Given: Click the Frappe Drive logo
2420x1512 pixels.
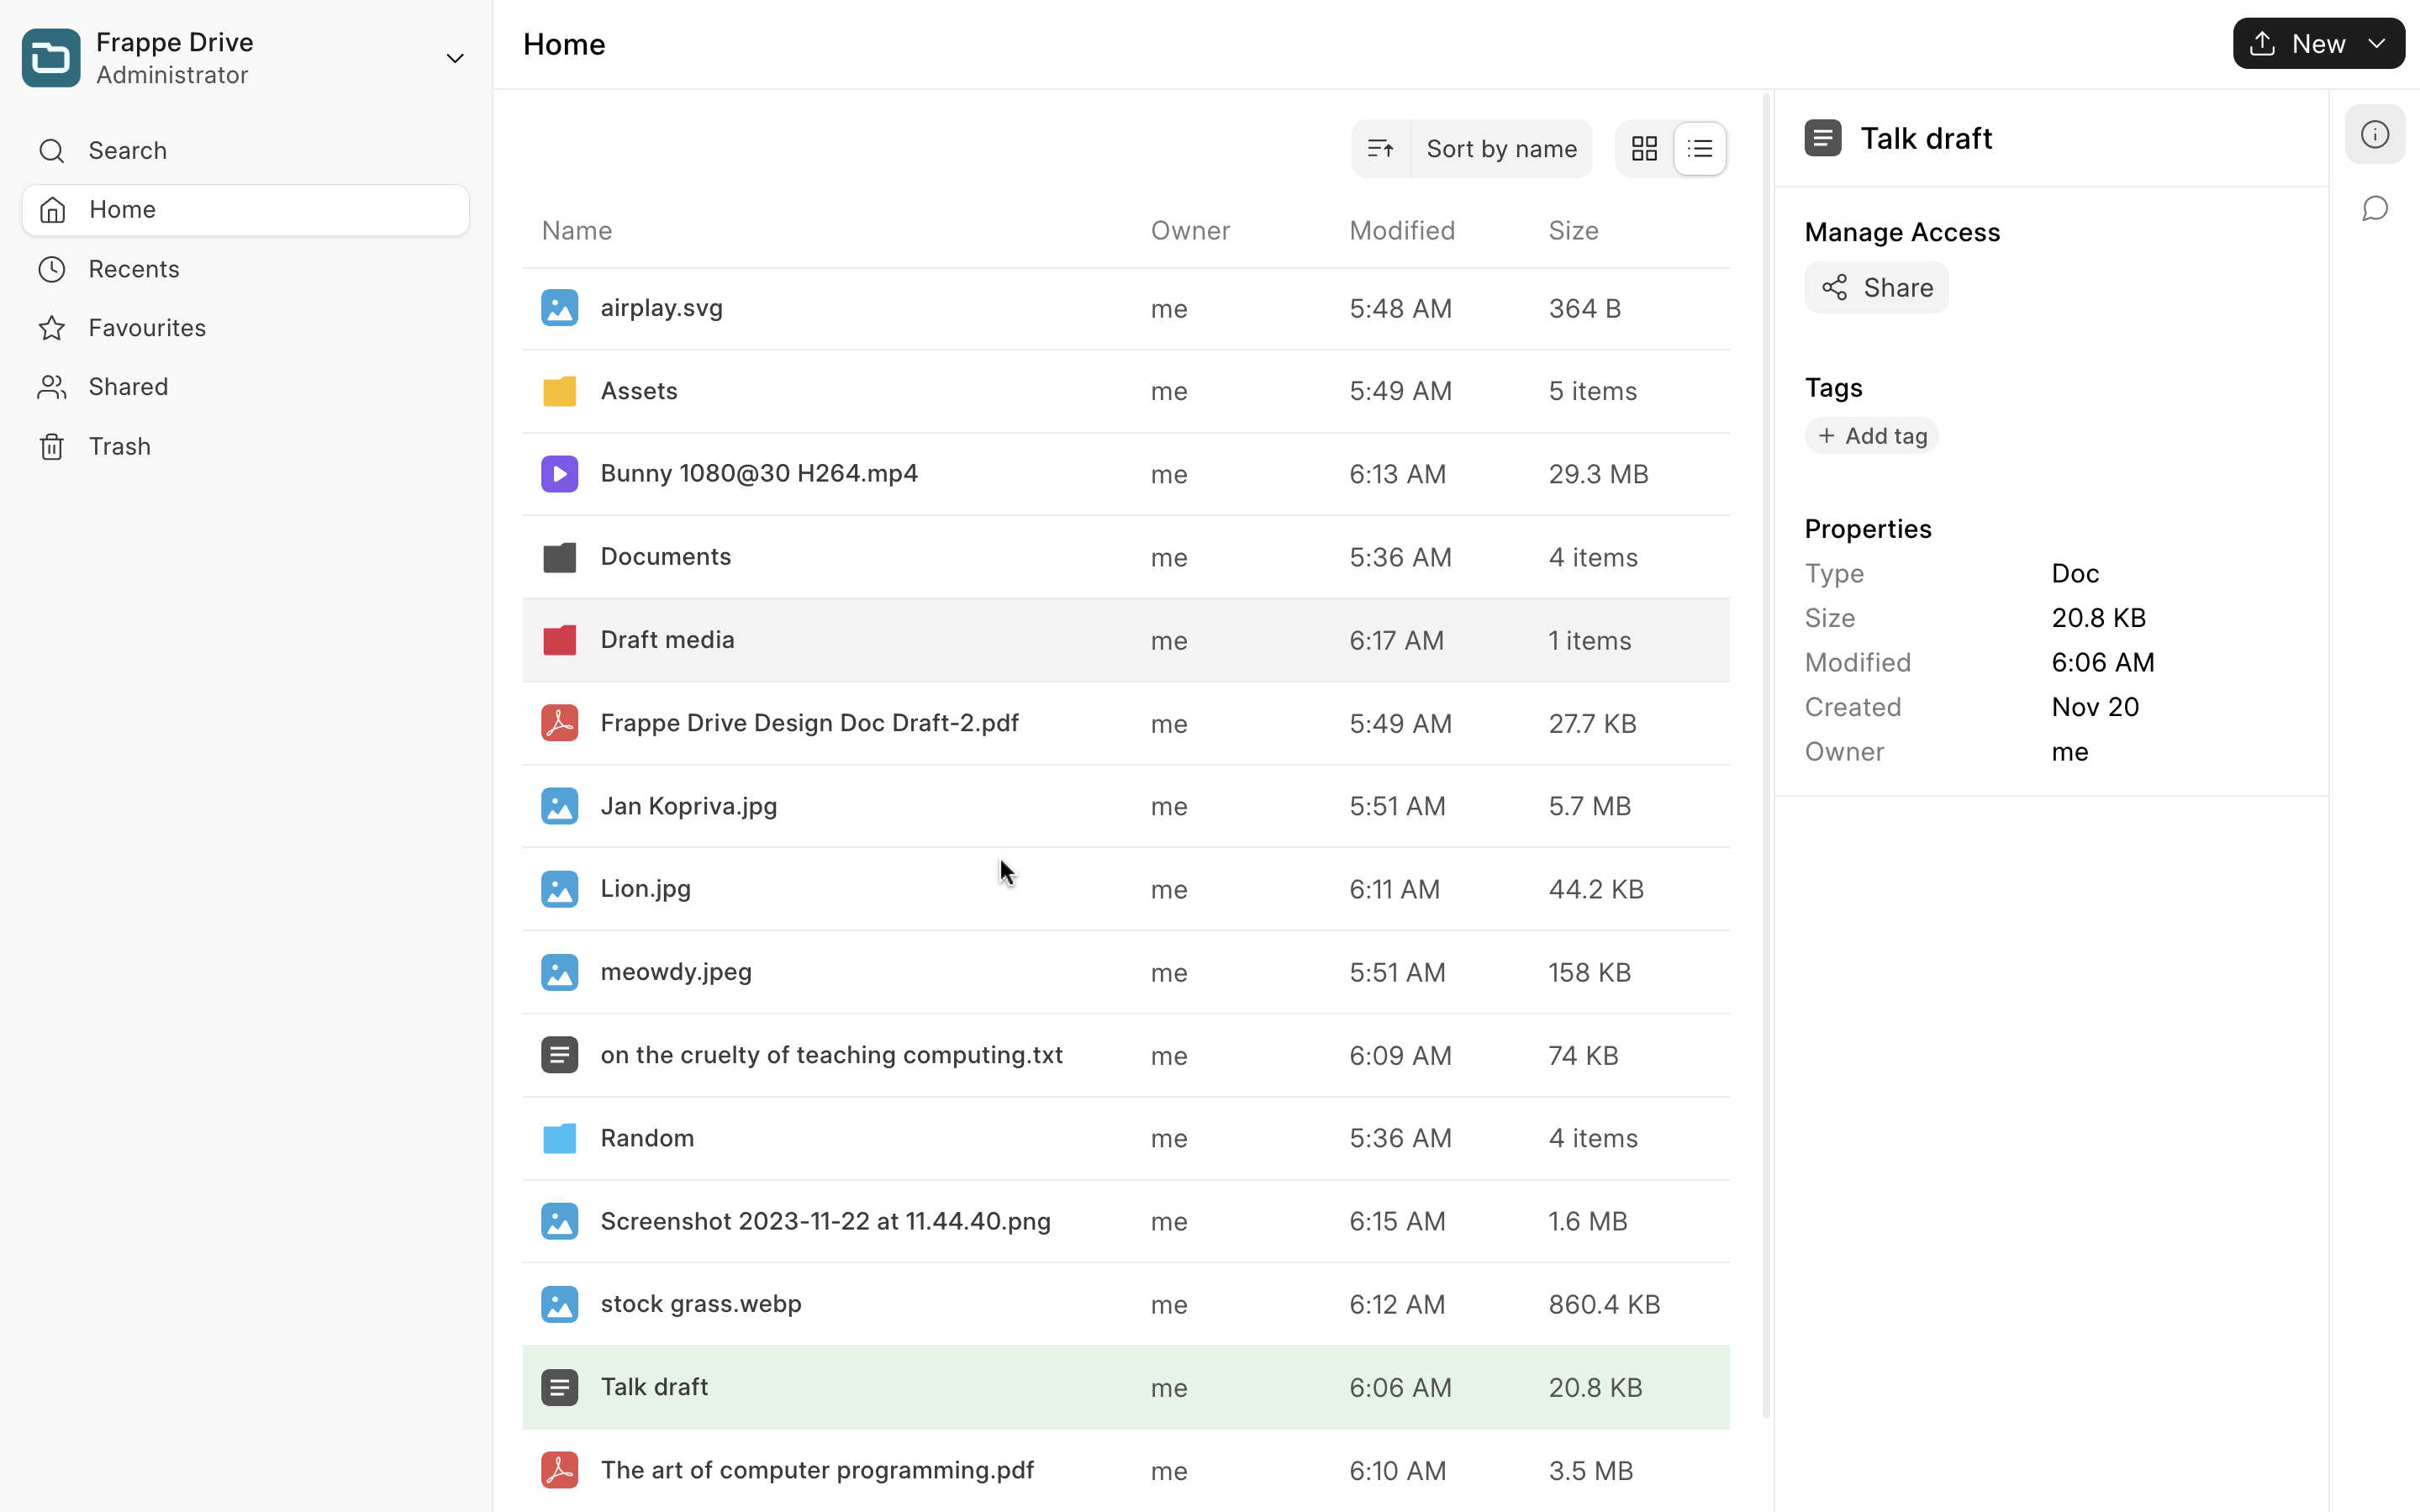Looking at the screenshot, I should [51, 58].
